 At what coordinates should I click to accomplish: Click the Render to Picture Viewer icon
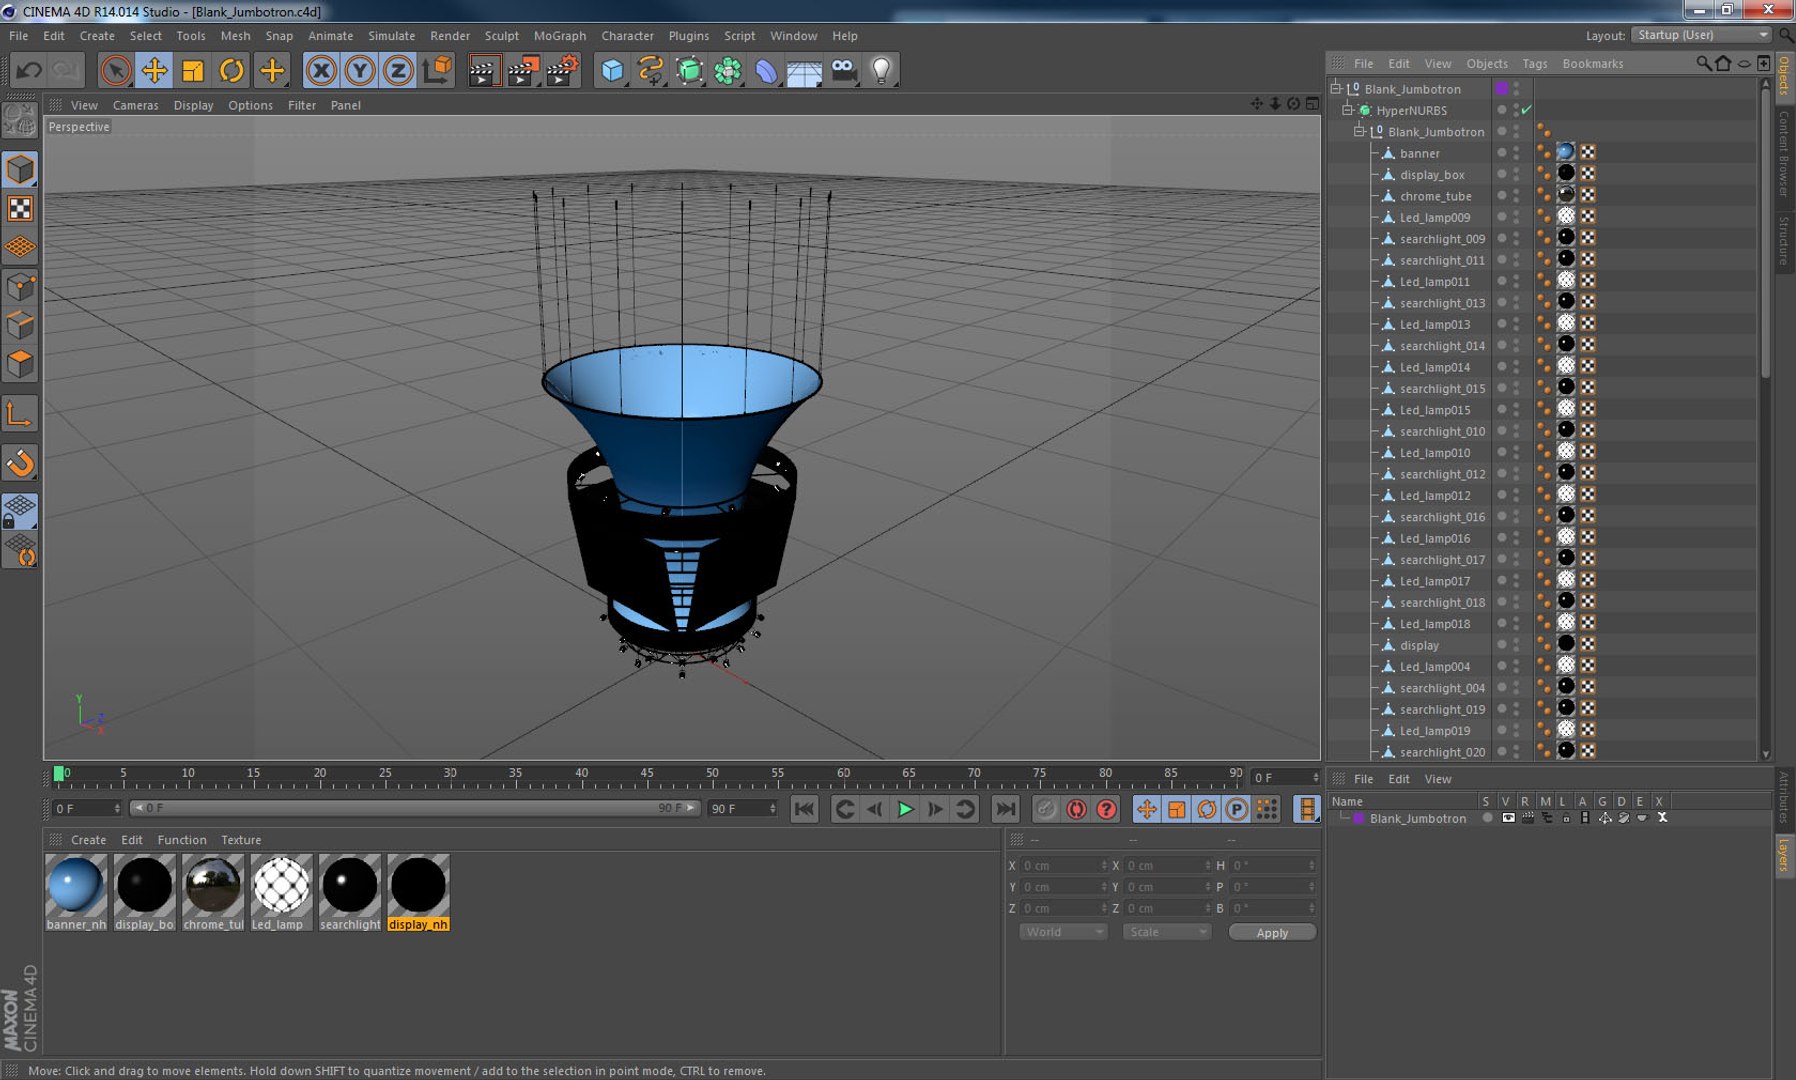[522, 70]
